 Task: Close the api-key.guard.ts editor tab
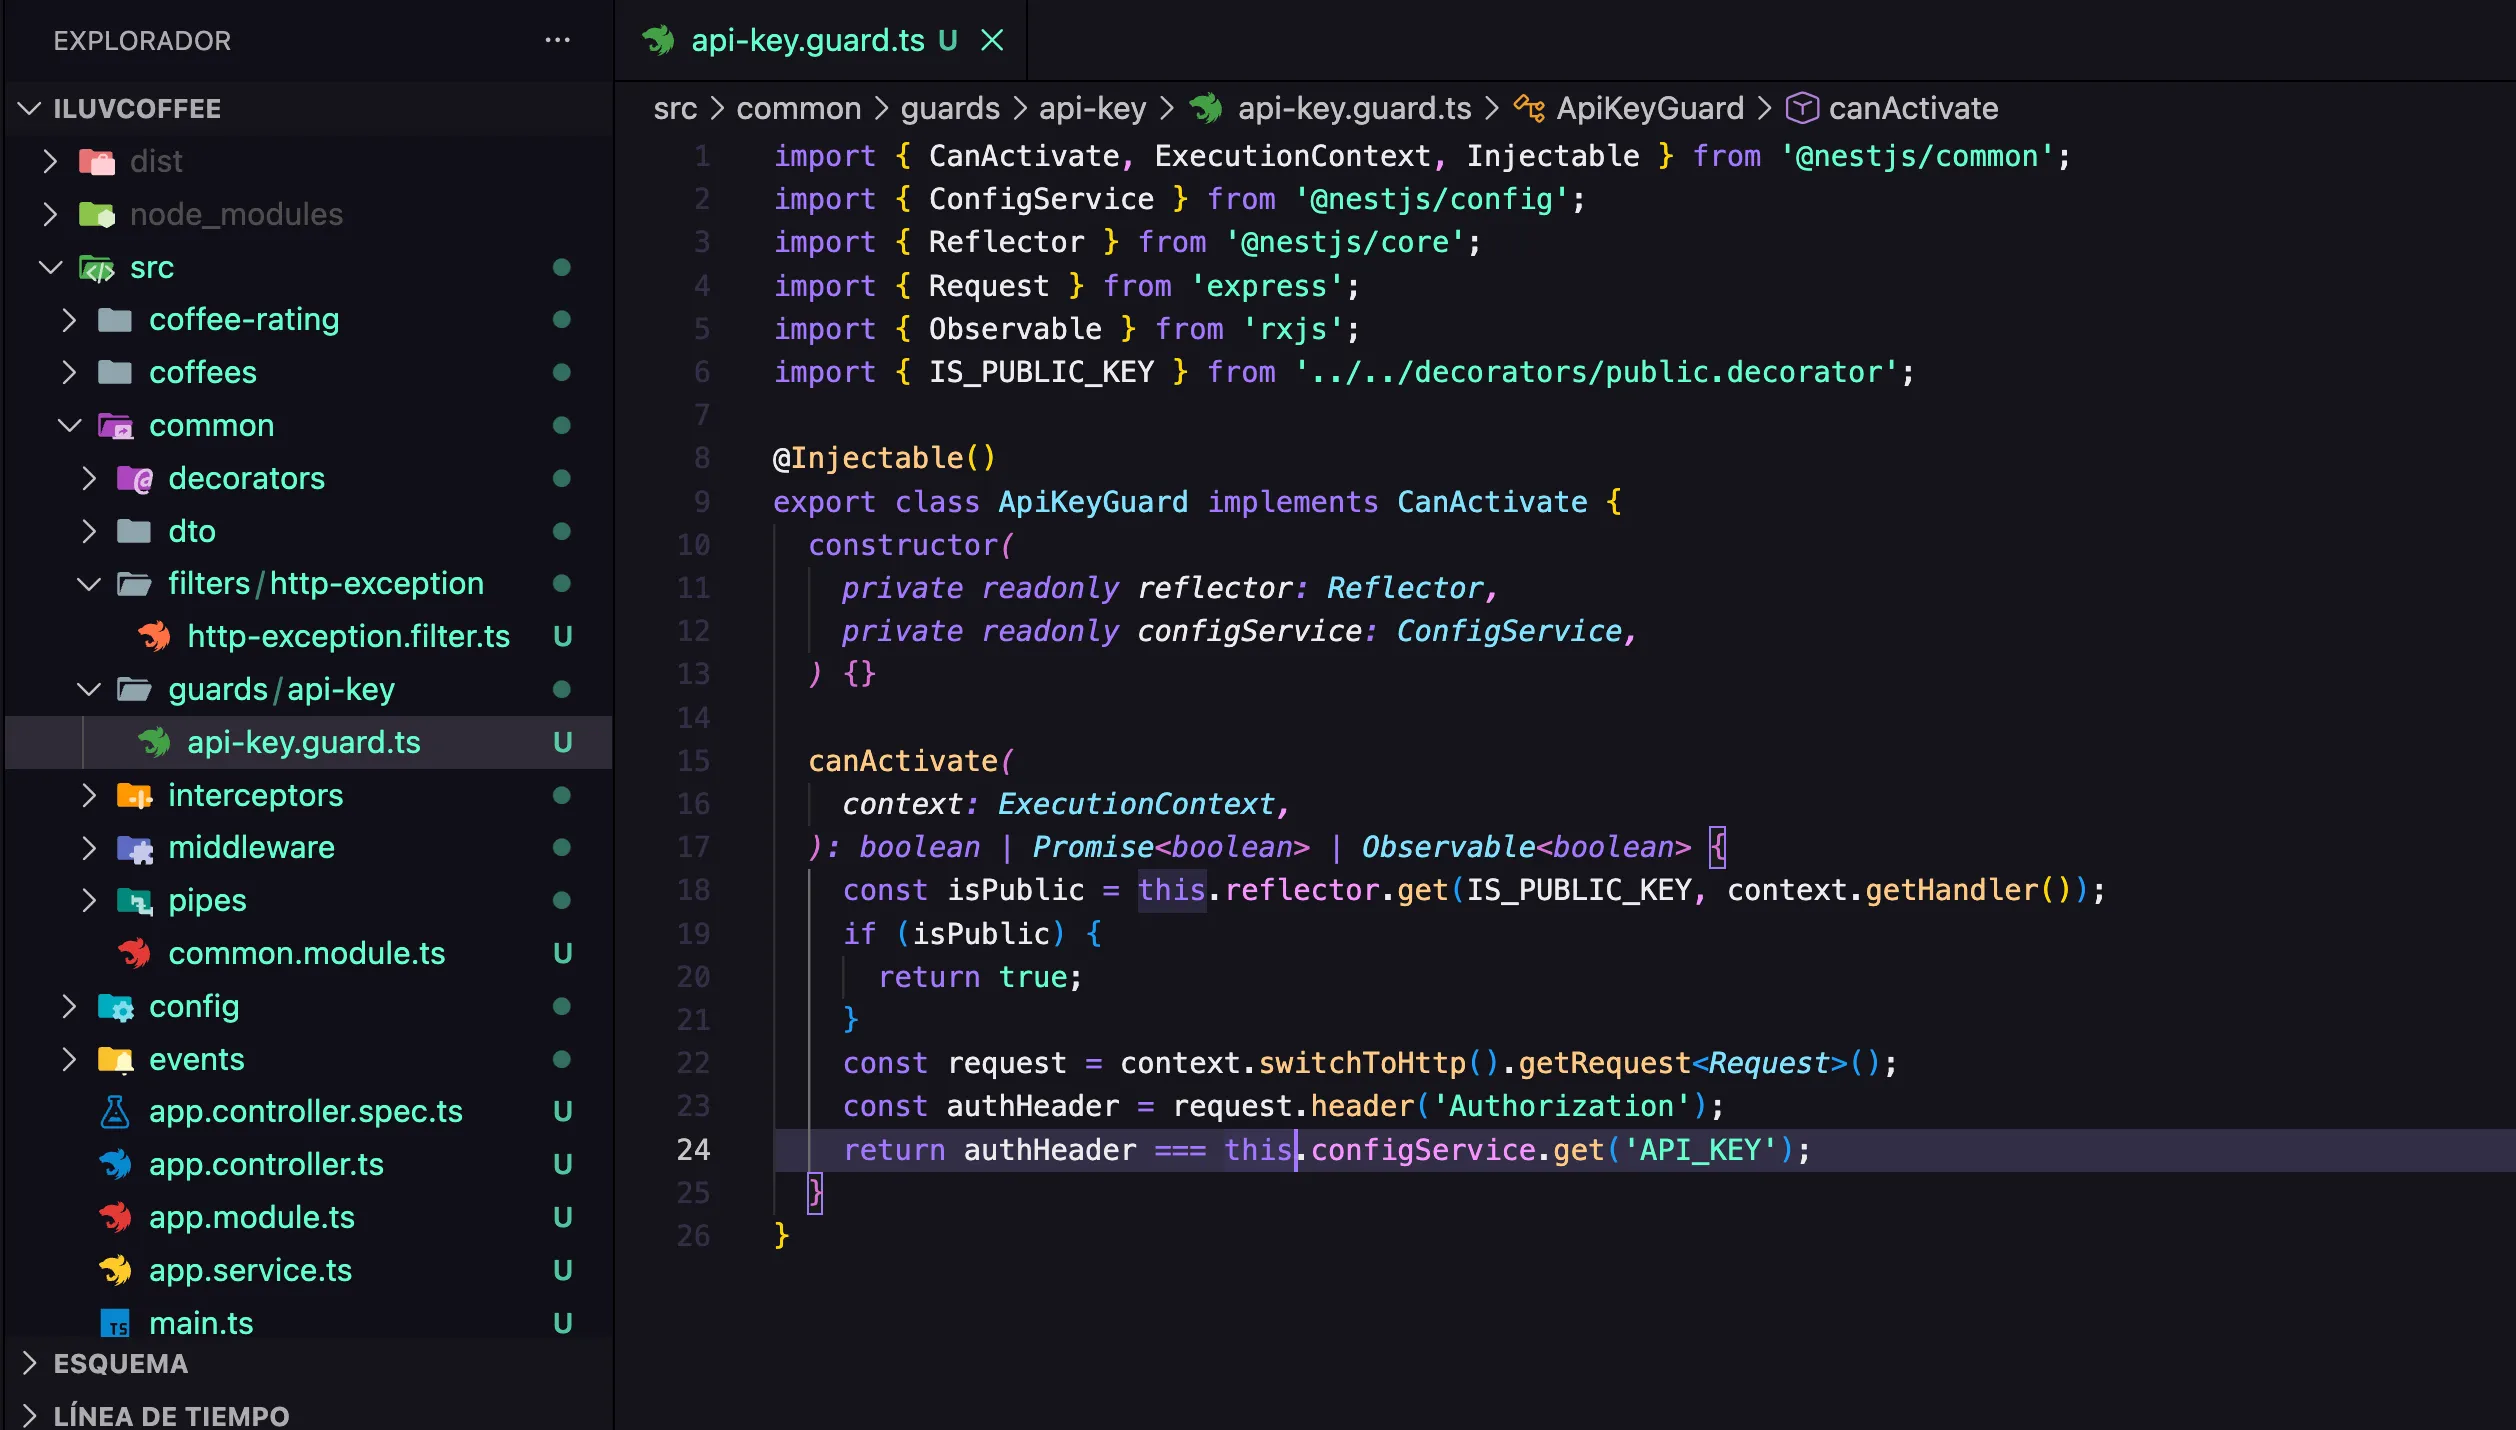pyautogui.click(x=991, y=41)
